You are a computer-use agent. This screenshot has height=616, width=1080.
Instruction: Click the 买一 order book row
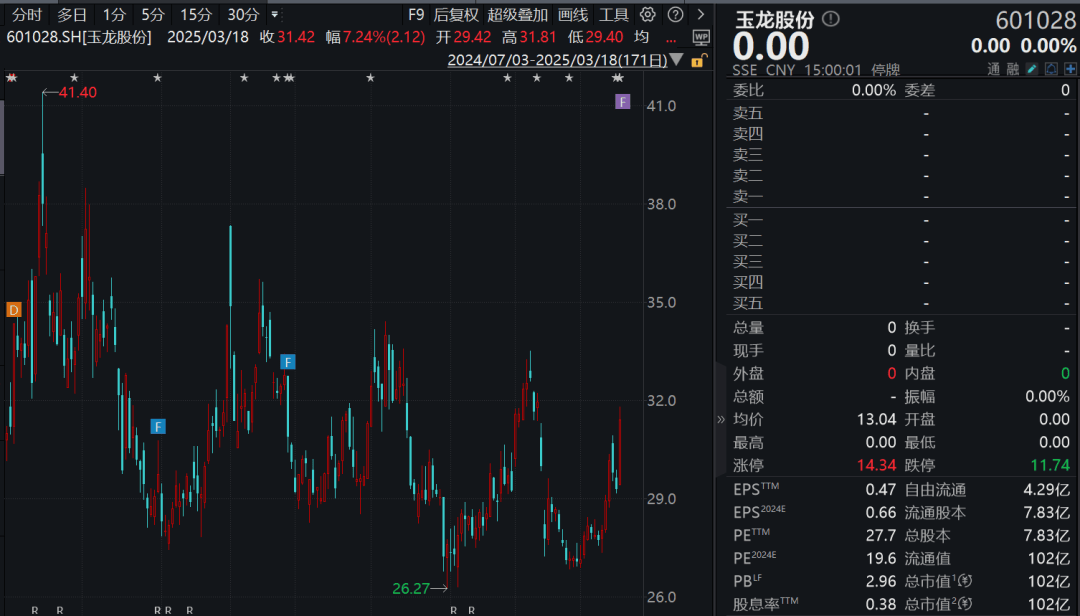(x=901, y=220)
